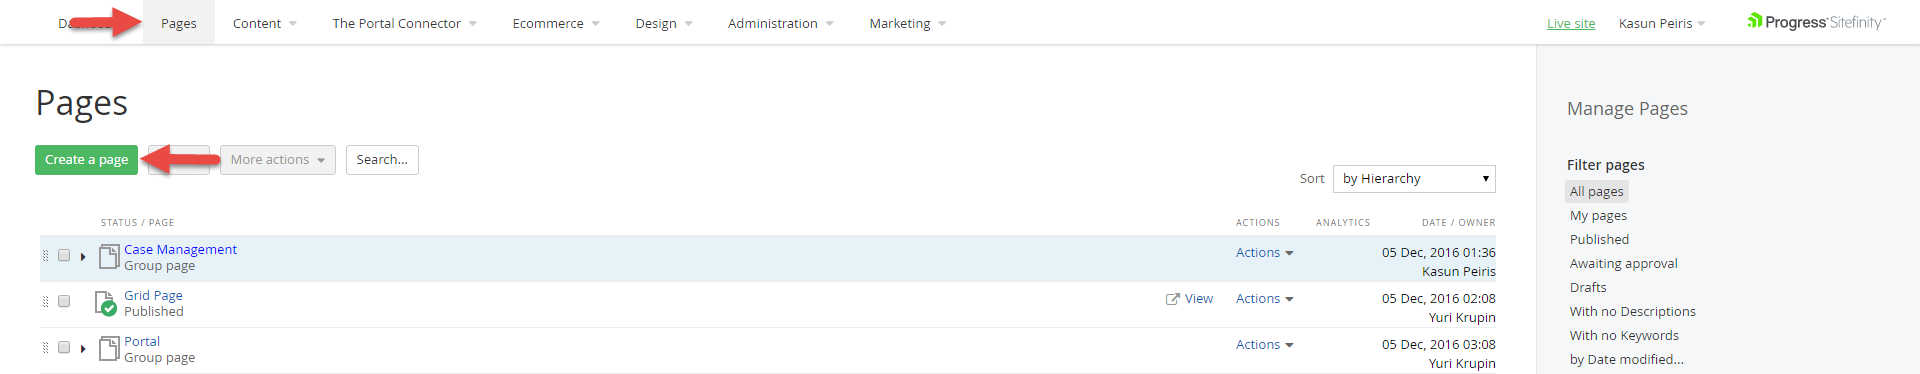
Task: View the Grid Page in new window
Action: (1189, 299)
